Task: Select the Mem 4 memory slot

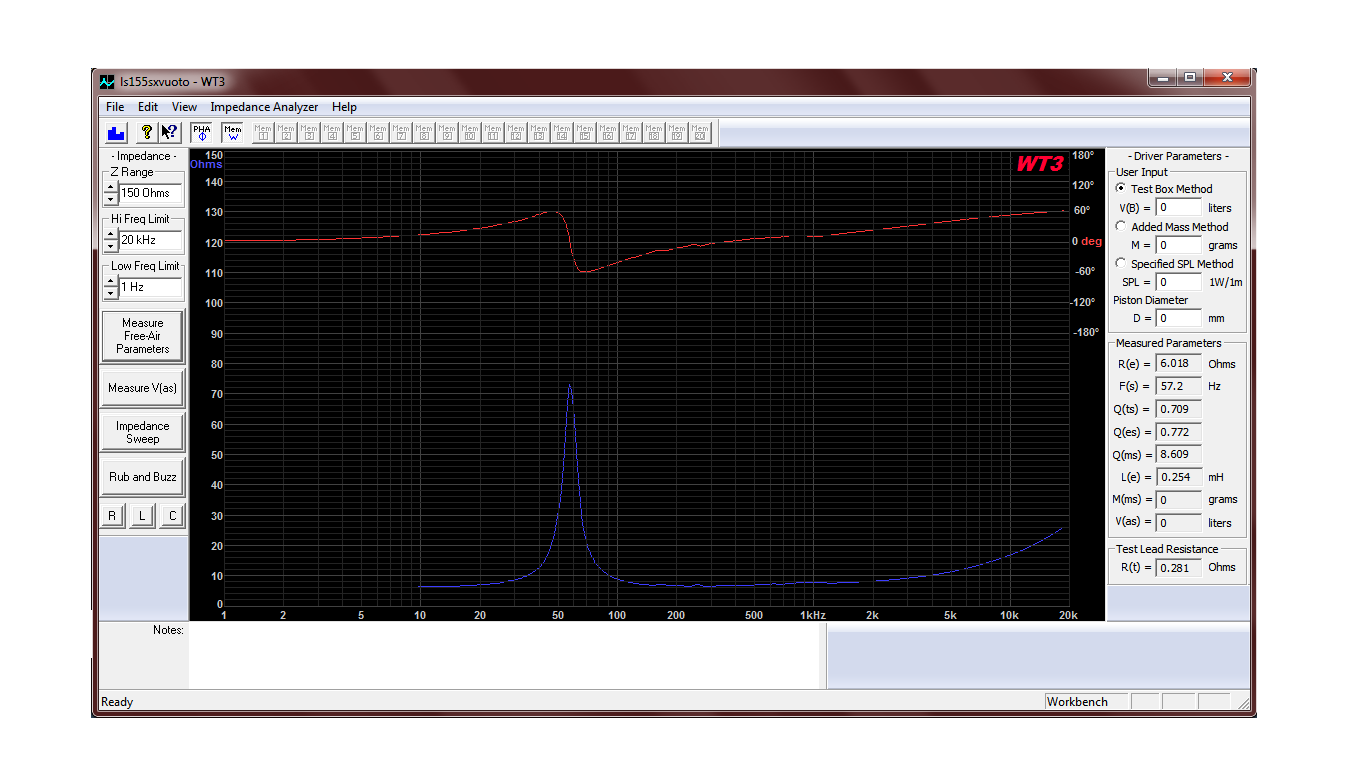Action: [x=332, y=132]
